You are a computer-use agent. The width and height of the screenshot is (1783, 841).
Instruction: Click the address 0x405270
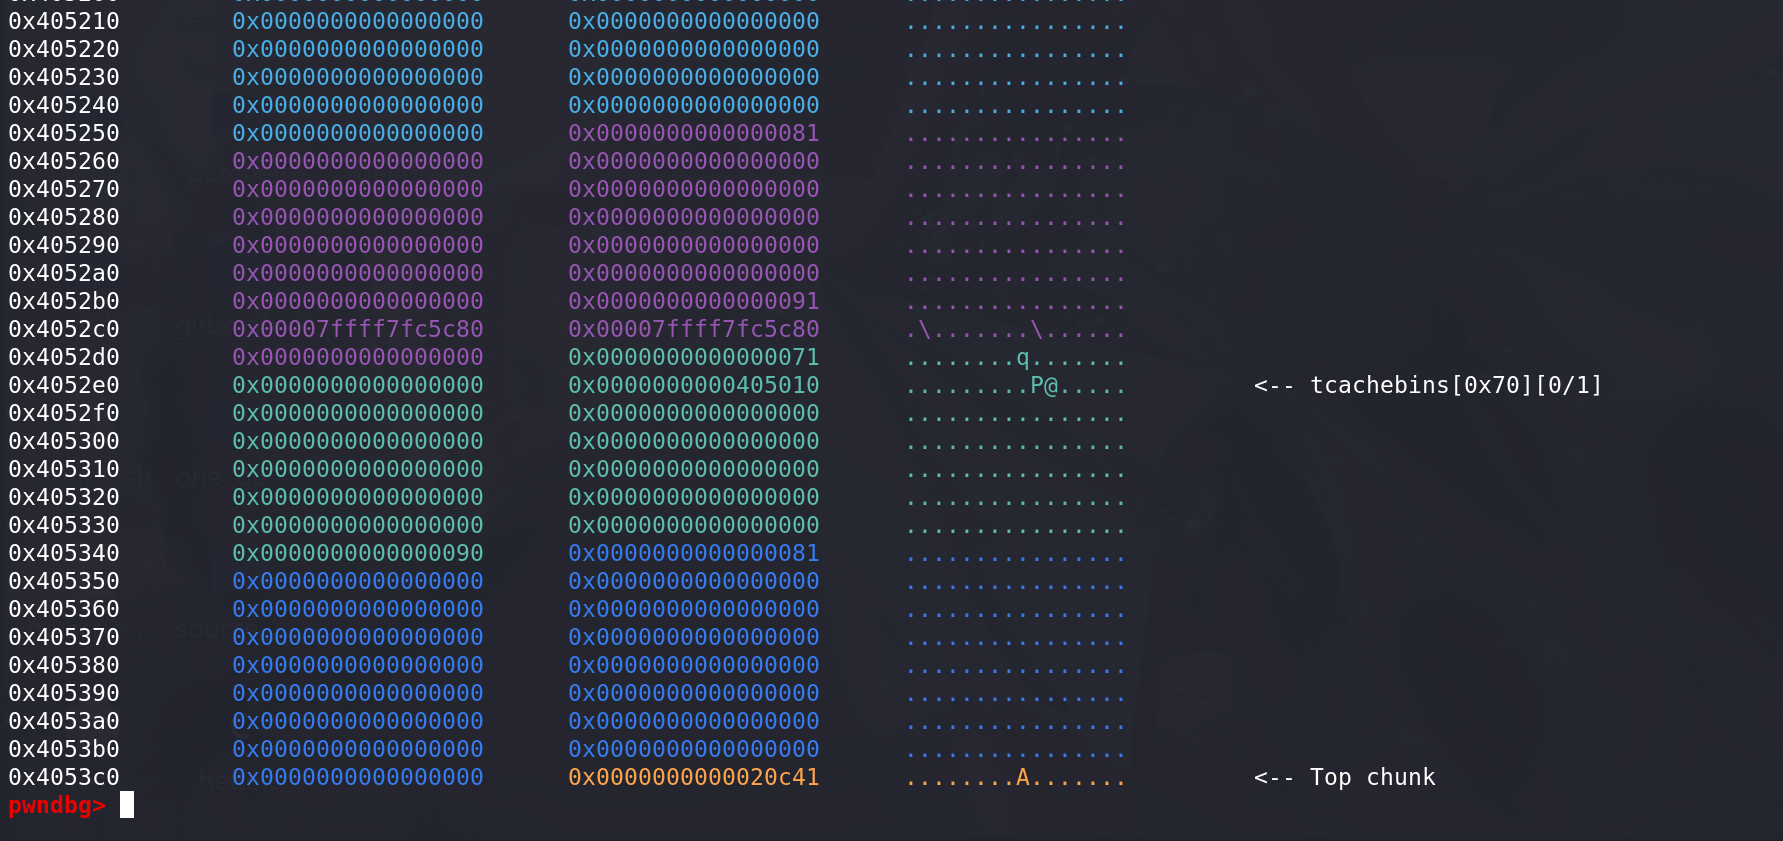pyautogui.click(x=64, y=189)
